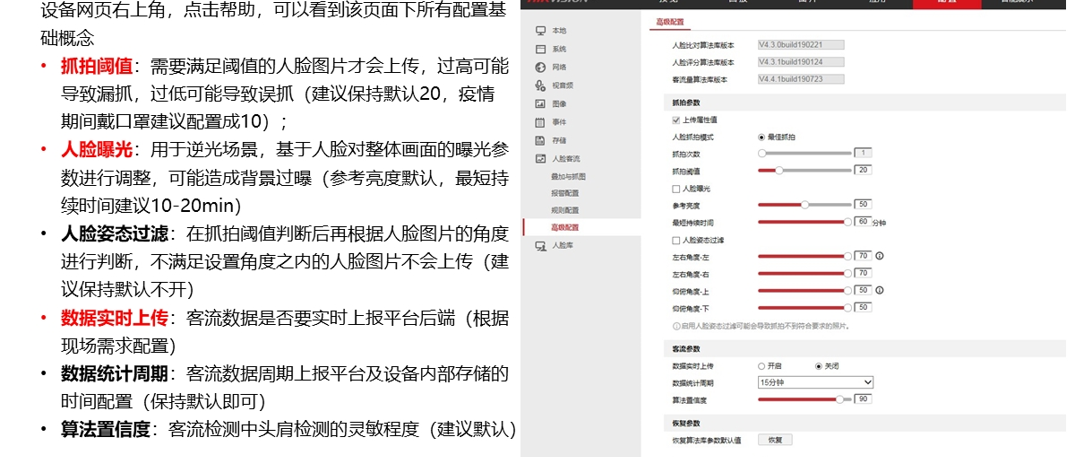The height and width of the screenshot is (457, 1074).
Task: Click the 左右角度-右 slider handle
Action: point(848,273)
